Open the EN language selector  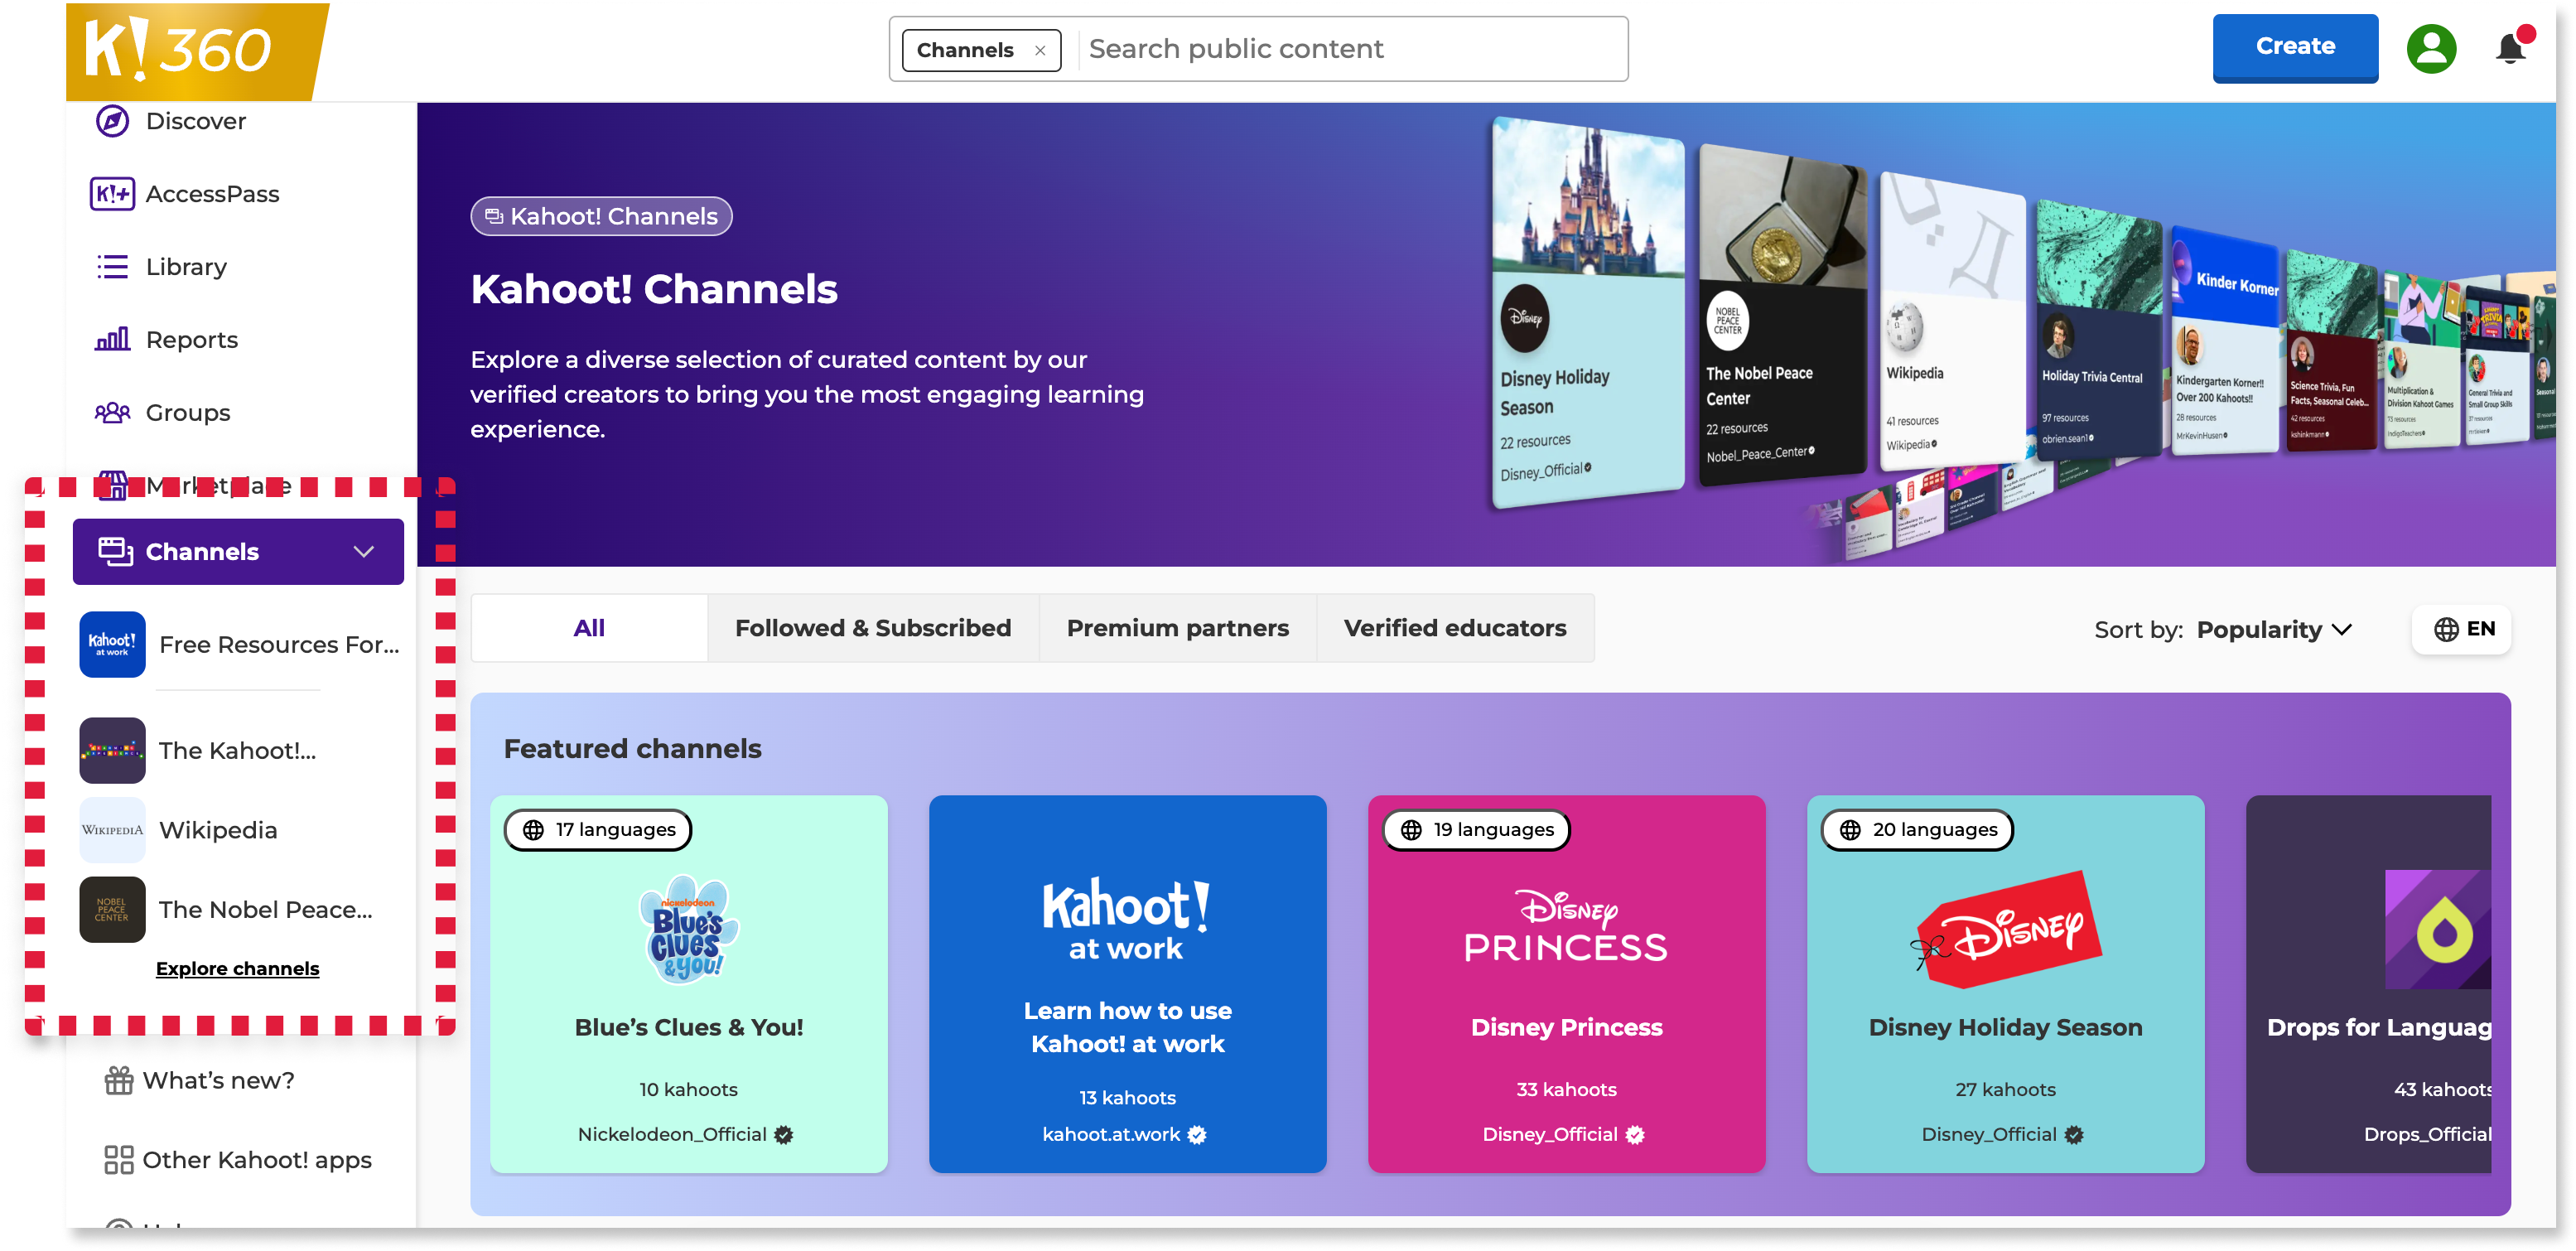[x=2462, y=629]
